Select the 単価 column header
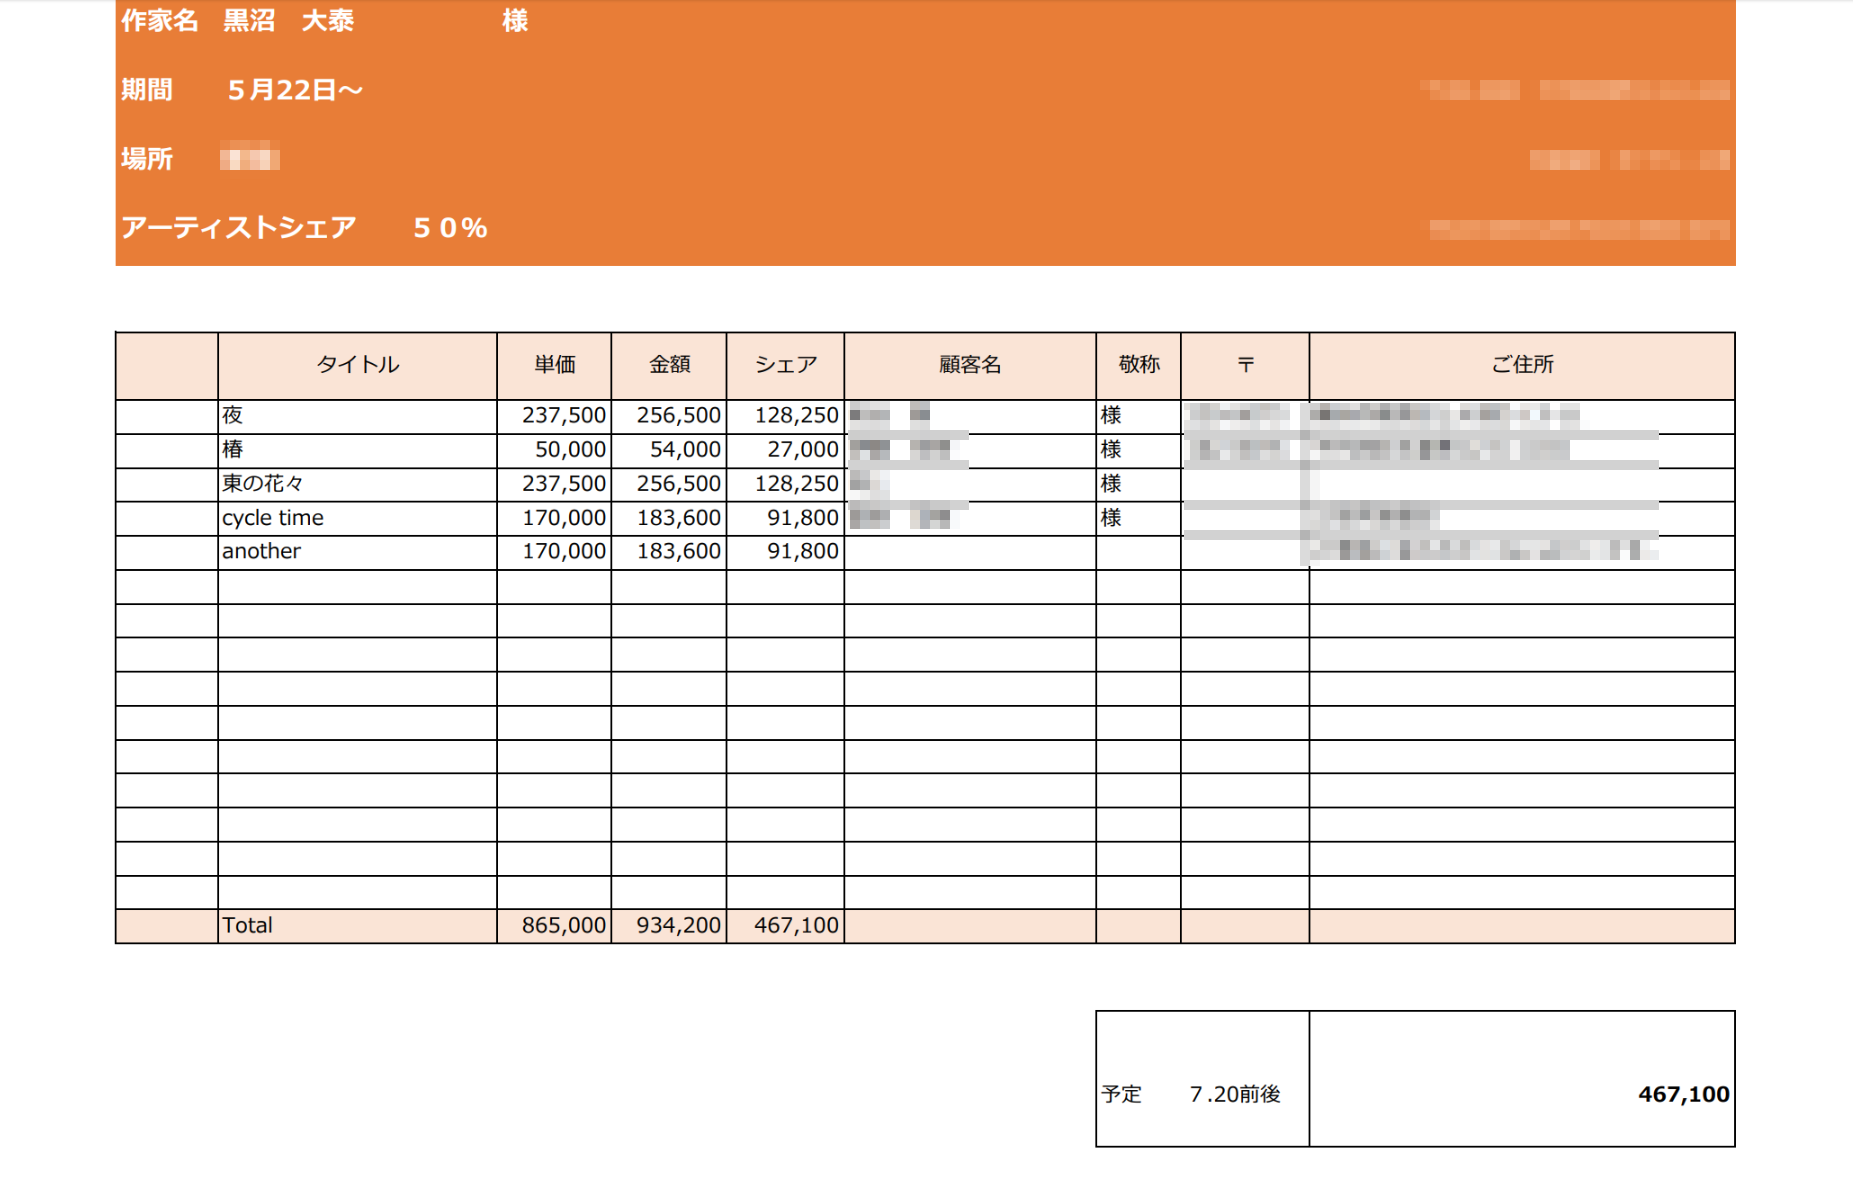This screenshot has width=1853, height=1179. pos(554,365)
